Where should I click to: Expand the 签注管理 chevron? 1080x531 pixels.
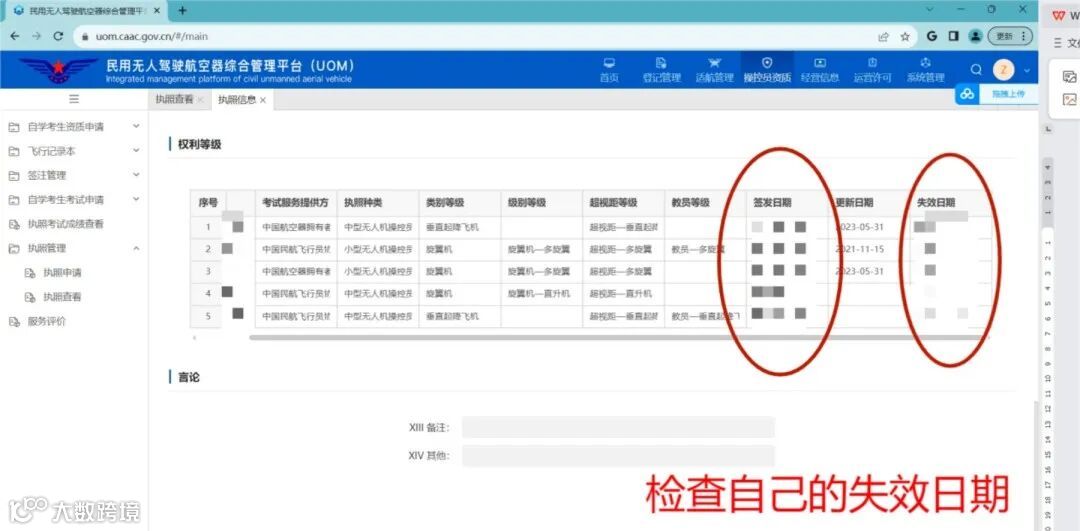coord(136,175)
